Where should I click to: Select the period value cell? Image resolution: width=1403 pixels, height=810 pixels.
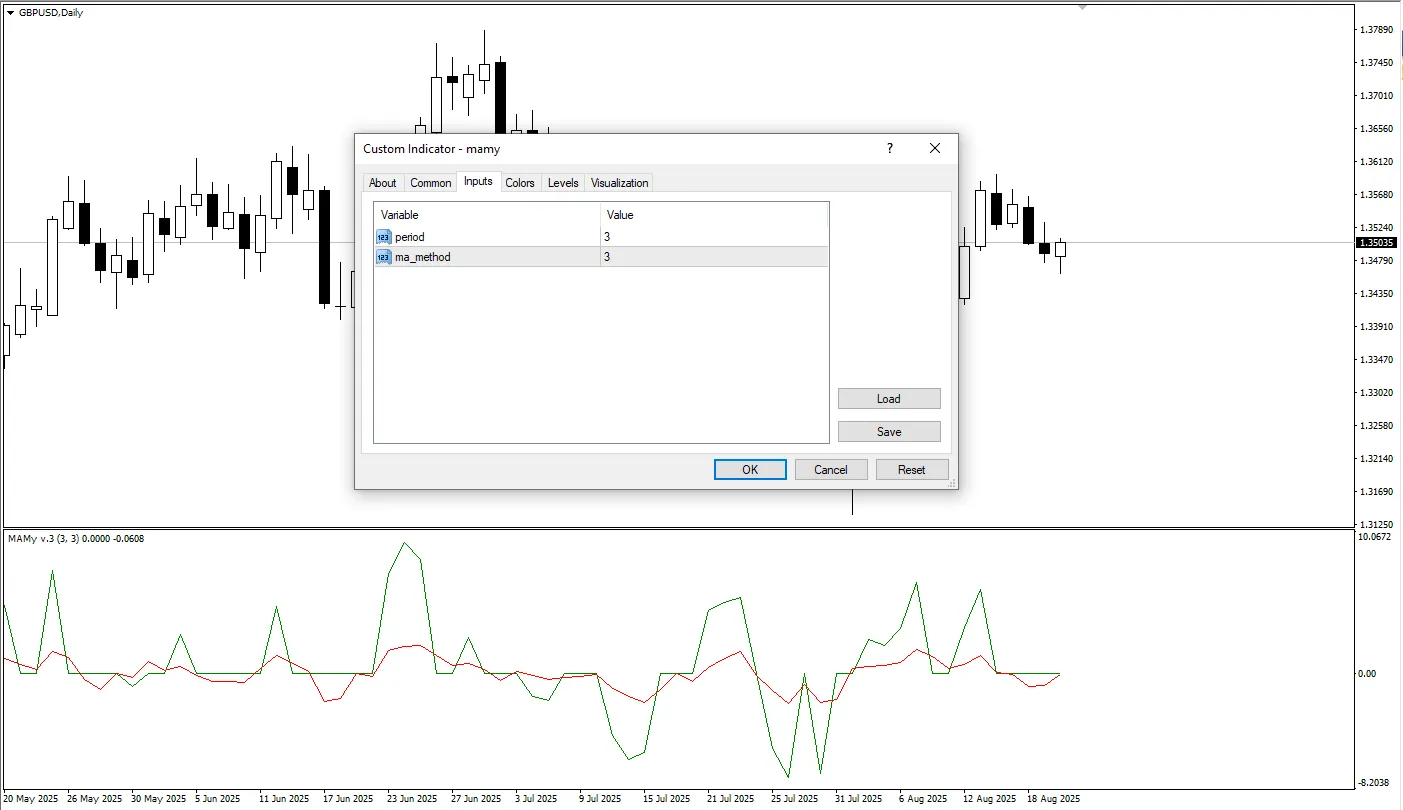714,237
